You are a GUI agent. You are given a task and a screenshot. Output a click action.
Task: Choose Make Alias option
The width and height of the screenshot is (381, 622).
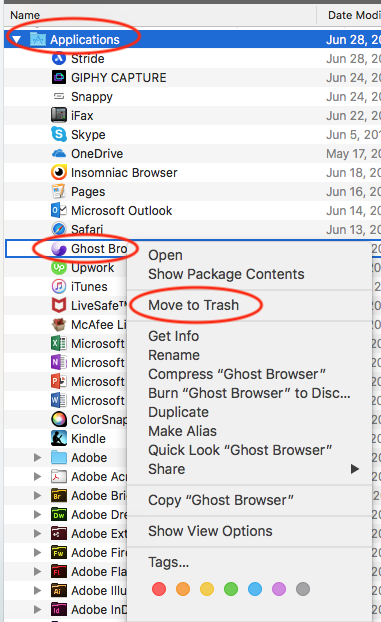[x=182, y=431]
